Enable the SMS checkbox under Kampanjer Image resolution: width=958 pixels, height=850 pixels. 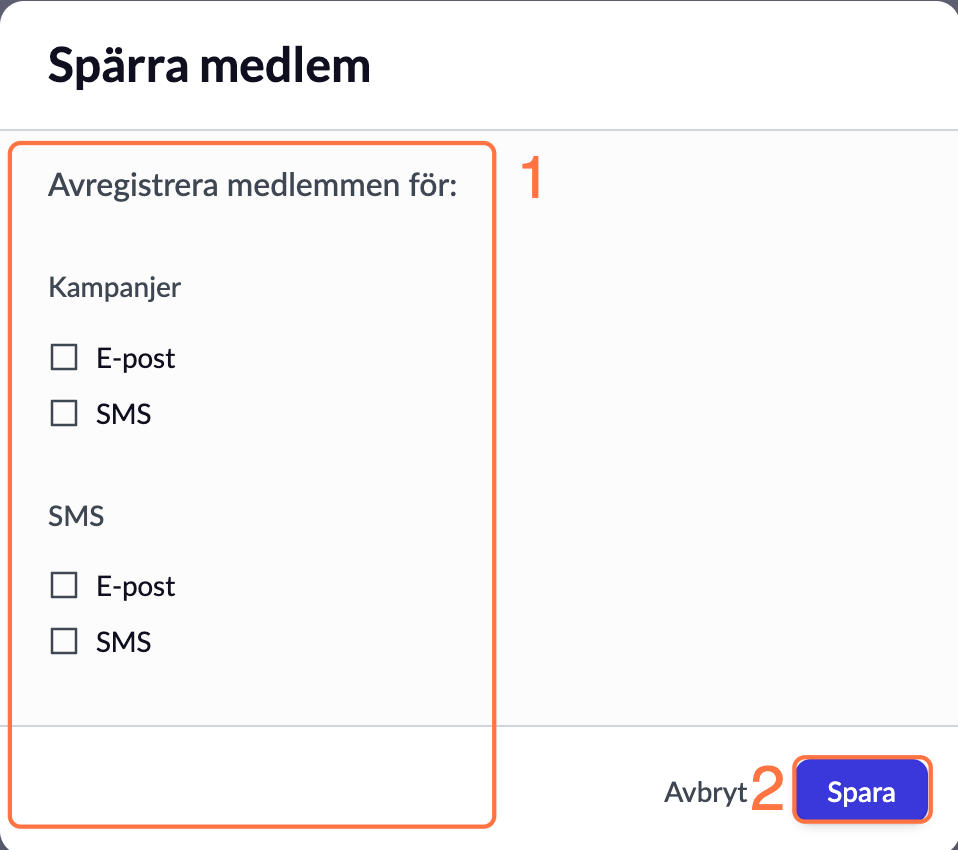[64, 414]
